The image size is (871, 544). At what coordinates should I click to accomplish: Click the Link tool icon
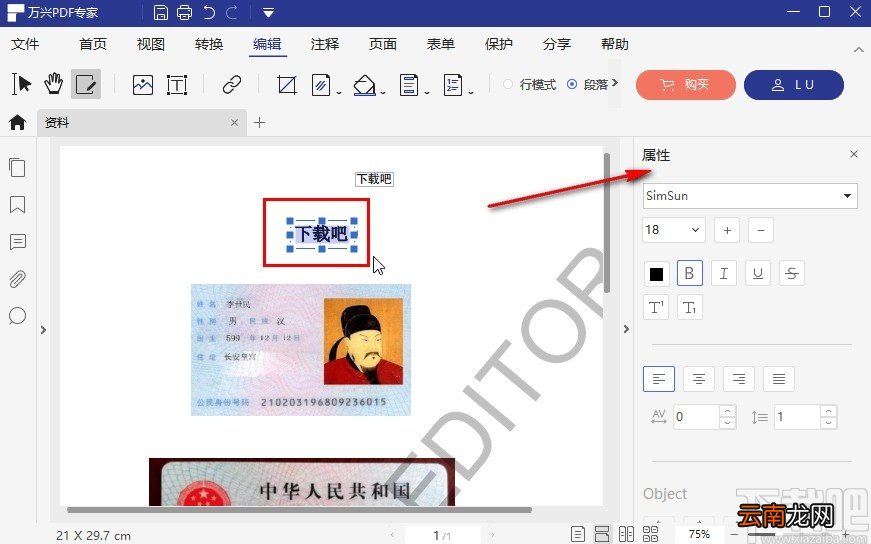232,84
